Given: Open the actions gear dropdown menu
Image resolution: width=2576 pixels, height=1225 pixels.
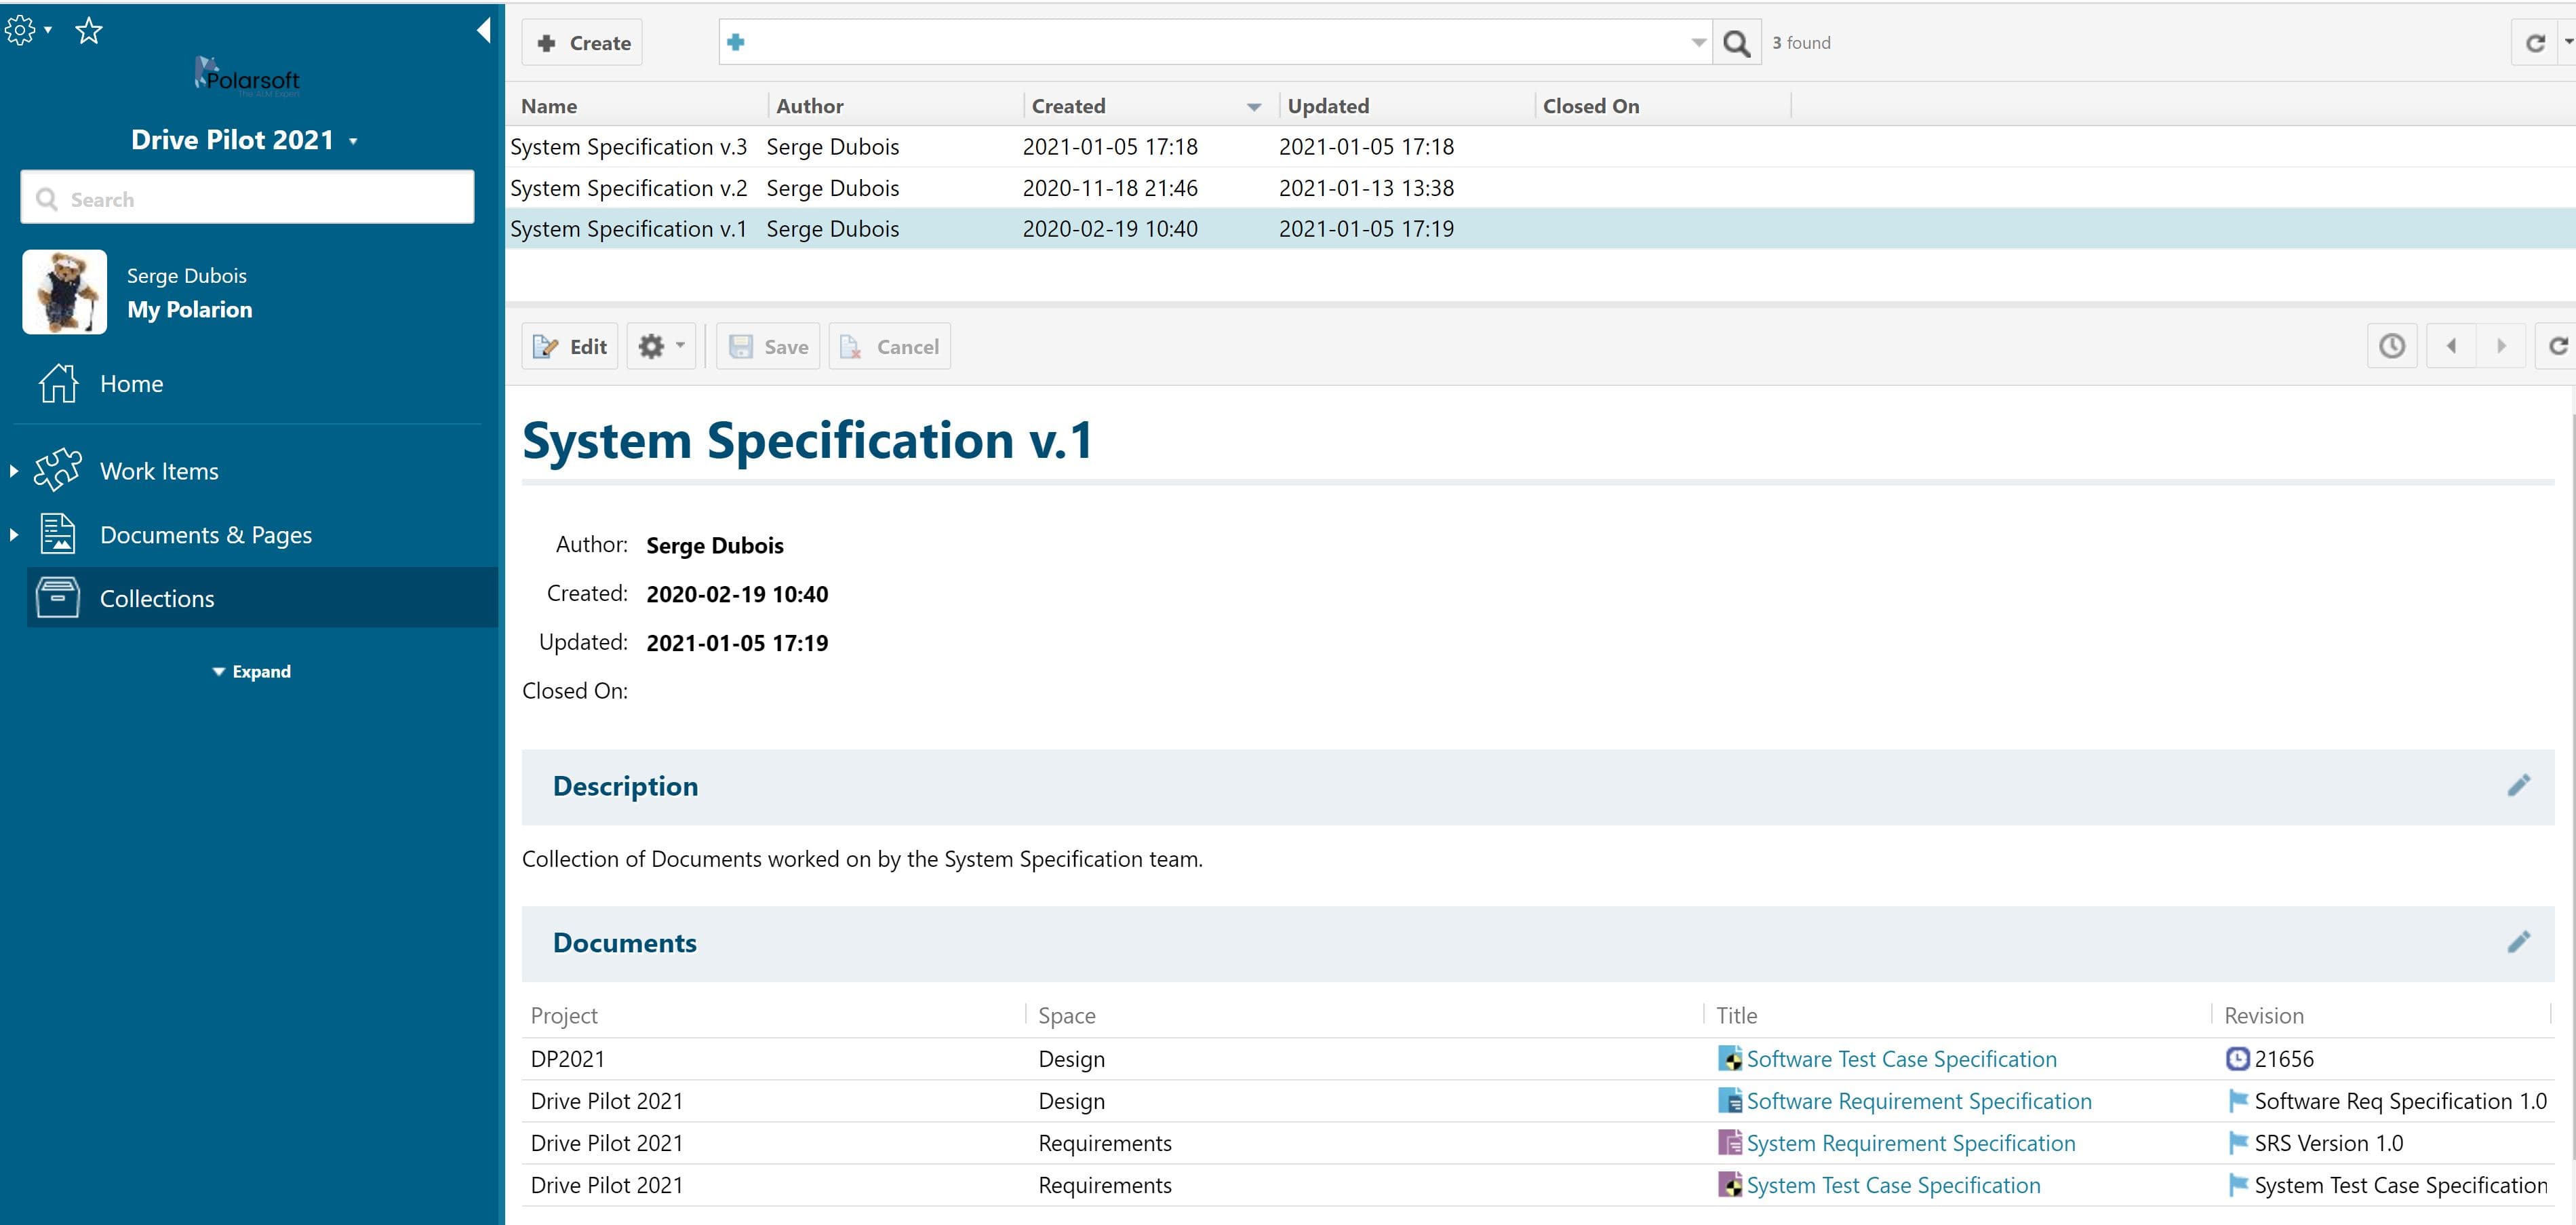Looking at the screenshot, I should pyautogui.click(x=661, y=346).
